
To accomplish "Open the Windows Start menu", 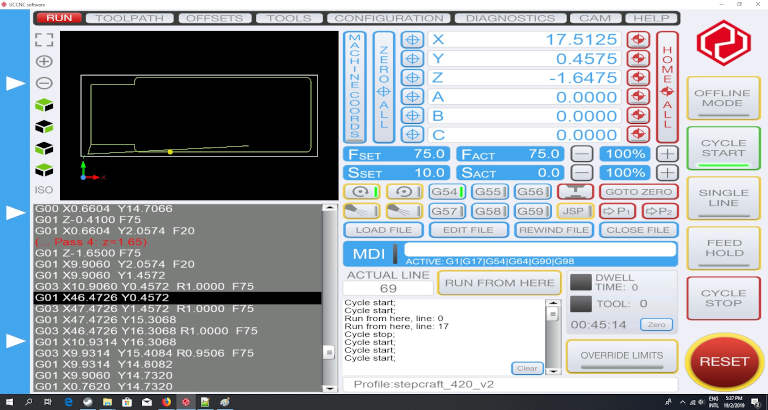I will pos(10,402).
